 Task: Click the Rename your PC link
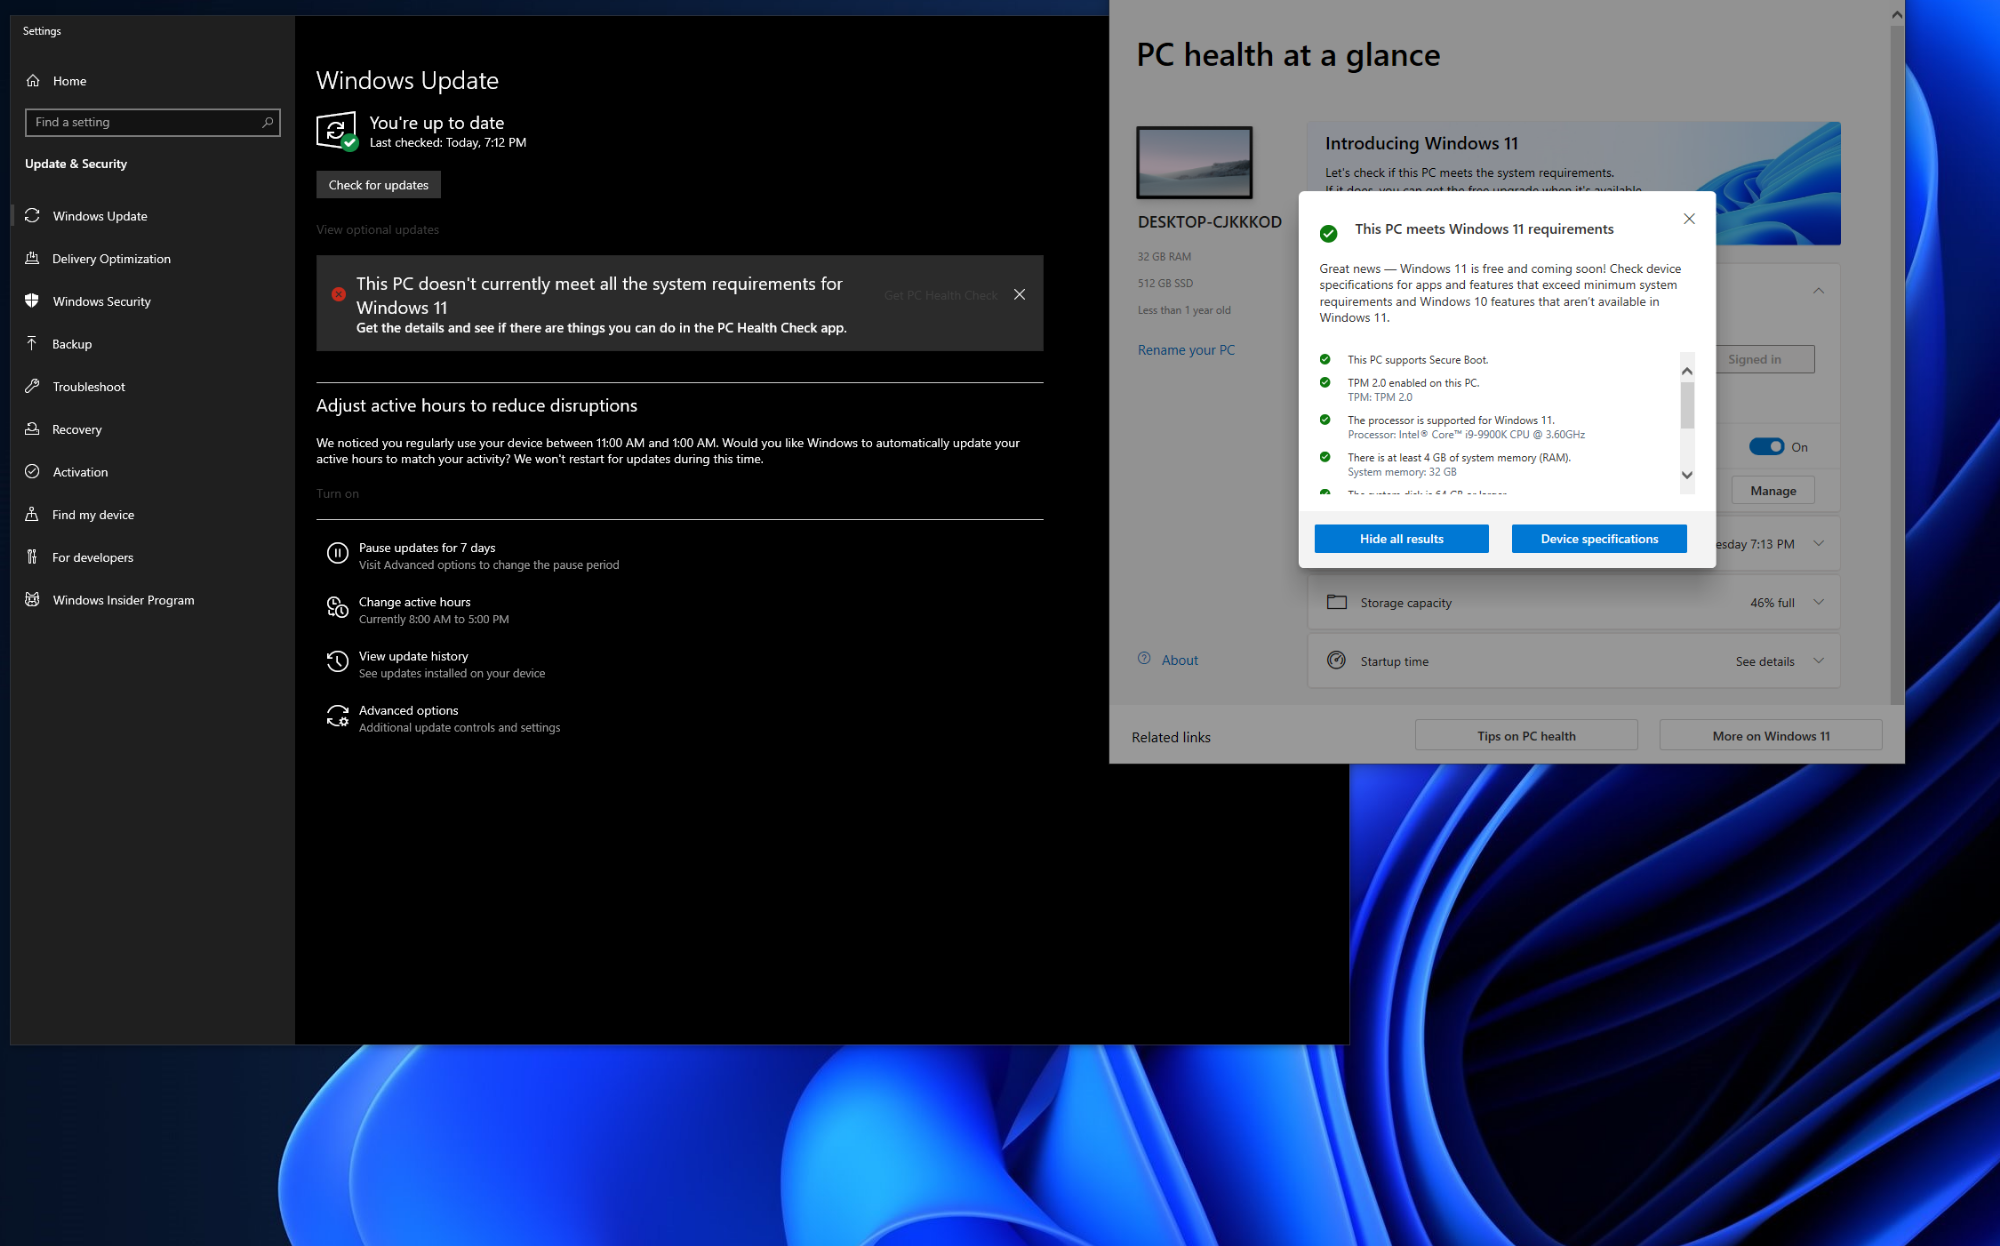pos(1185,350)
